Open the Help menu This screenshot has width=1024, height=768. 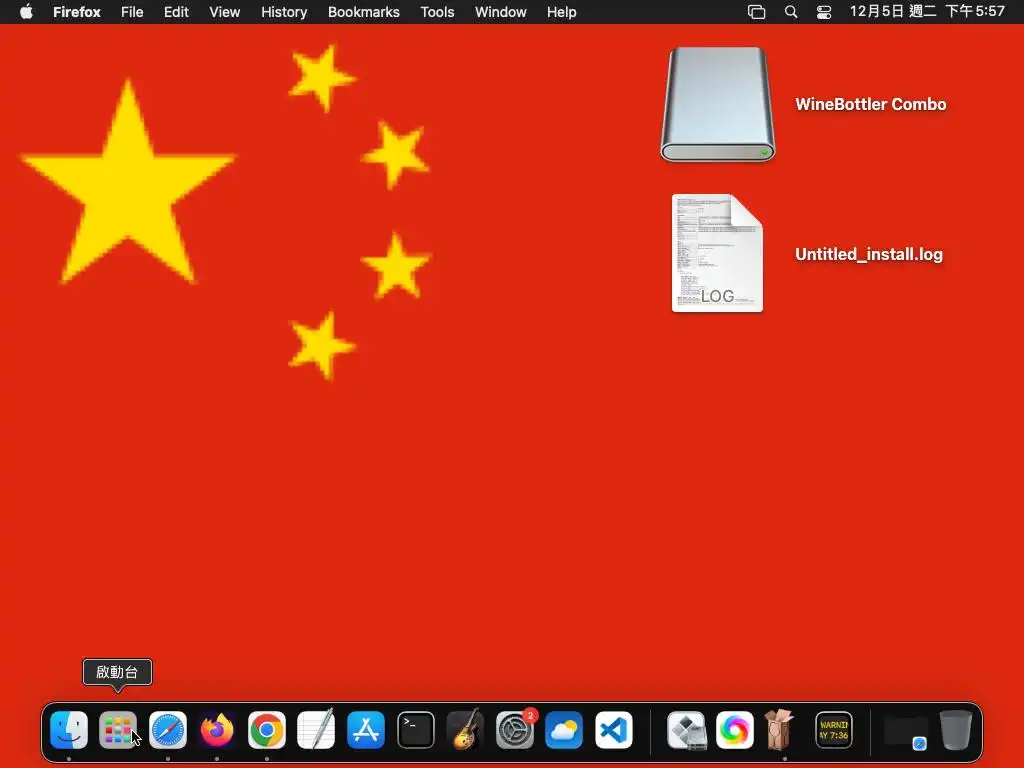[x=562, y=12]
